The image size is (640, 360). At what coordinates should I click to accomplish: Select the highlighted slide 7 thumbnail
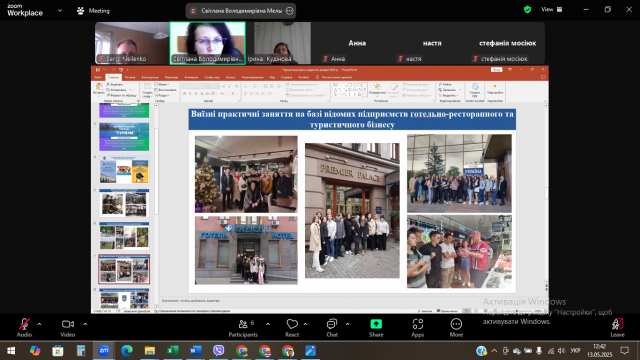pyautogui.click(x=124, y=269)
